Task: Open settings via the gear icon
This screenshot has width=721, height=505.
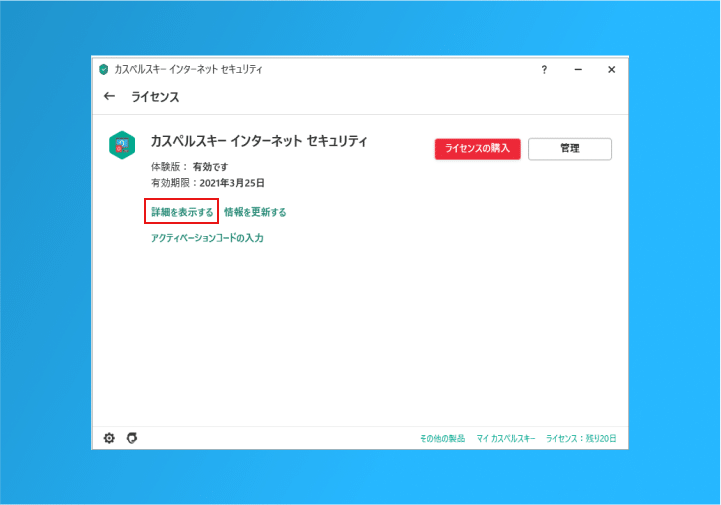Action: (x=109, y=438)
